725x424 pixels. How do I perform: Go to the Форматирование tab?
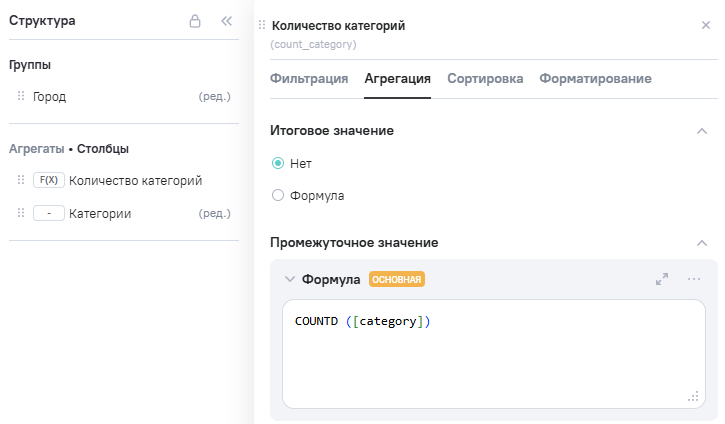click(595, 79)
